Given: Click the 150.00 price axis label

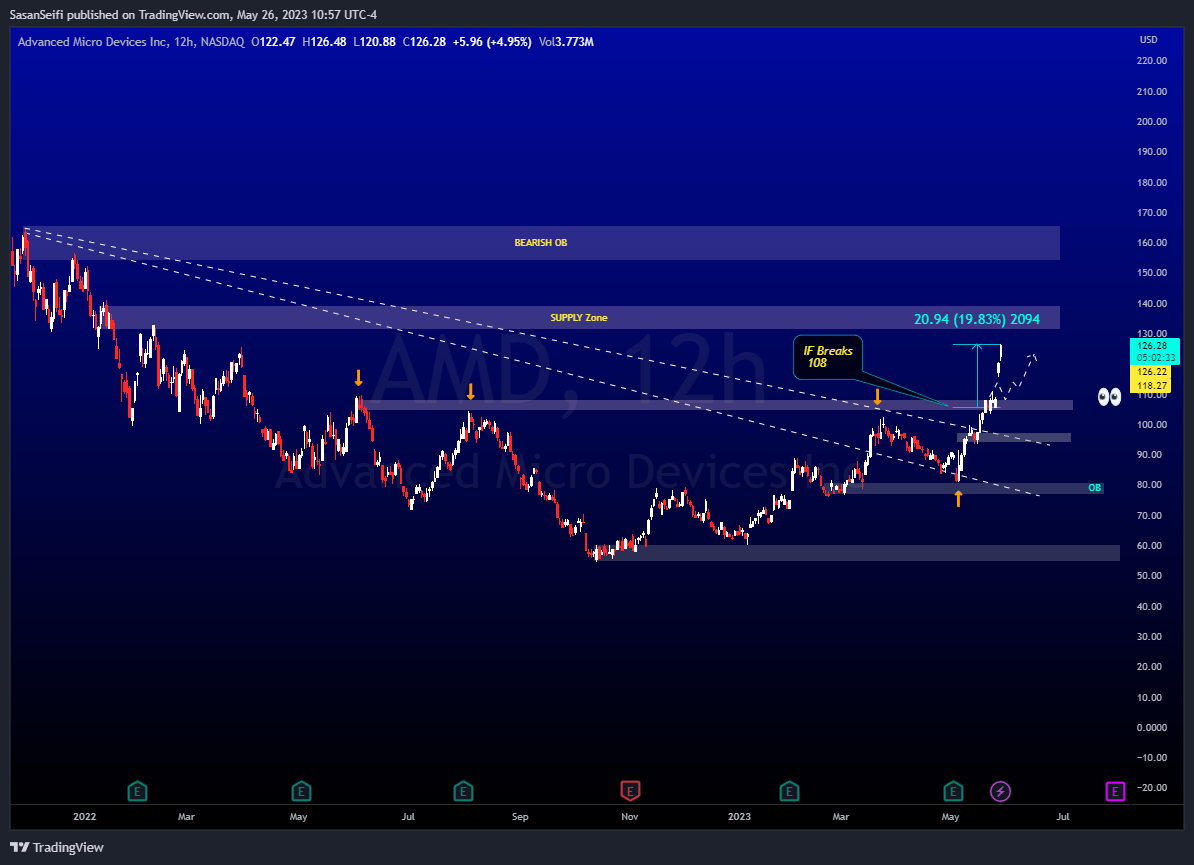Looking at the screenshot, I should tap(1151, 273).
